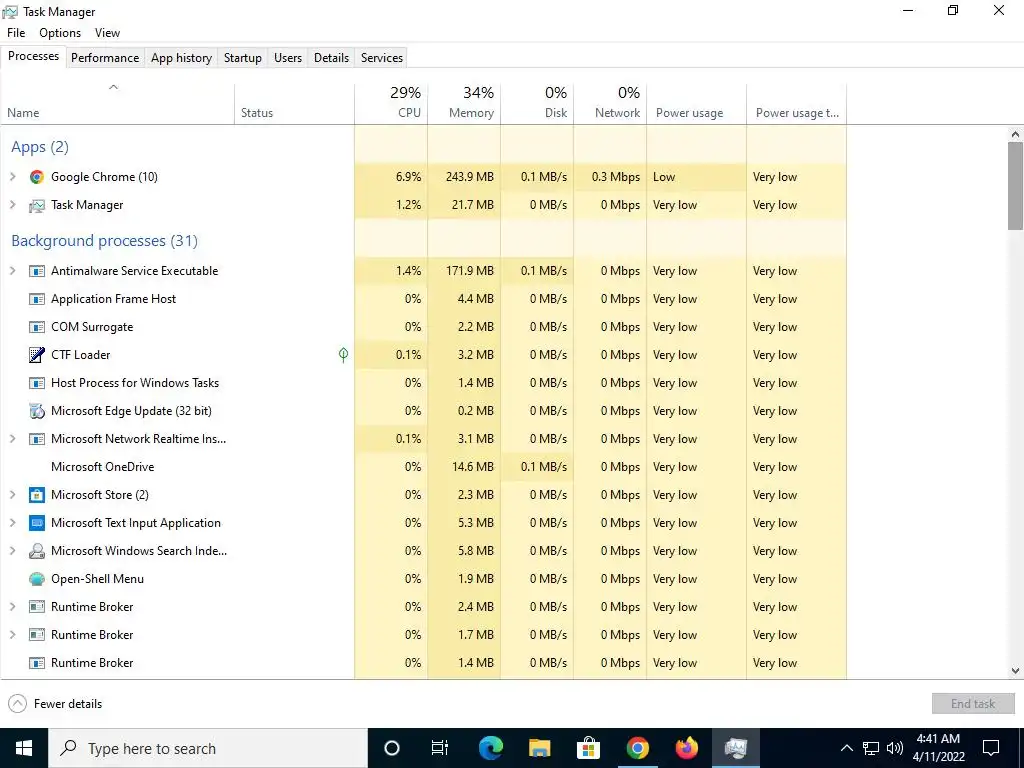Viewport: 1024px width, 768px height.
Task: Click the COM Surrogate icon
Action: click(37, 327)
